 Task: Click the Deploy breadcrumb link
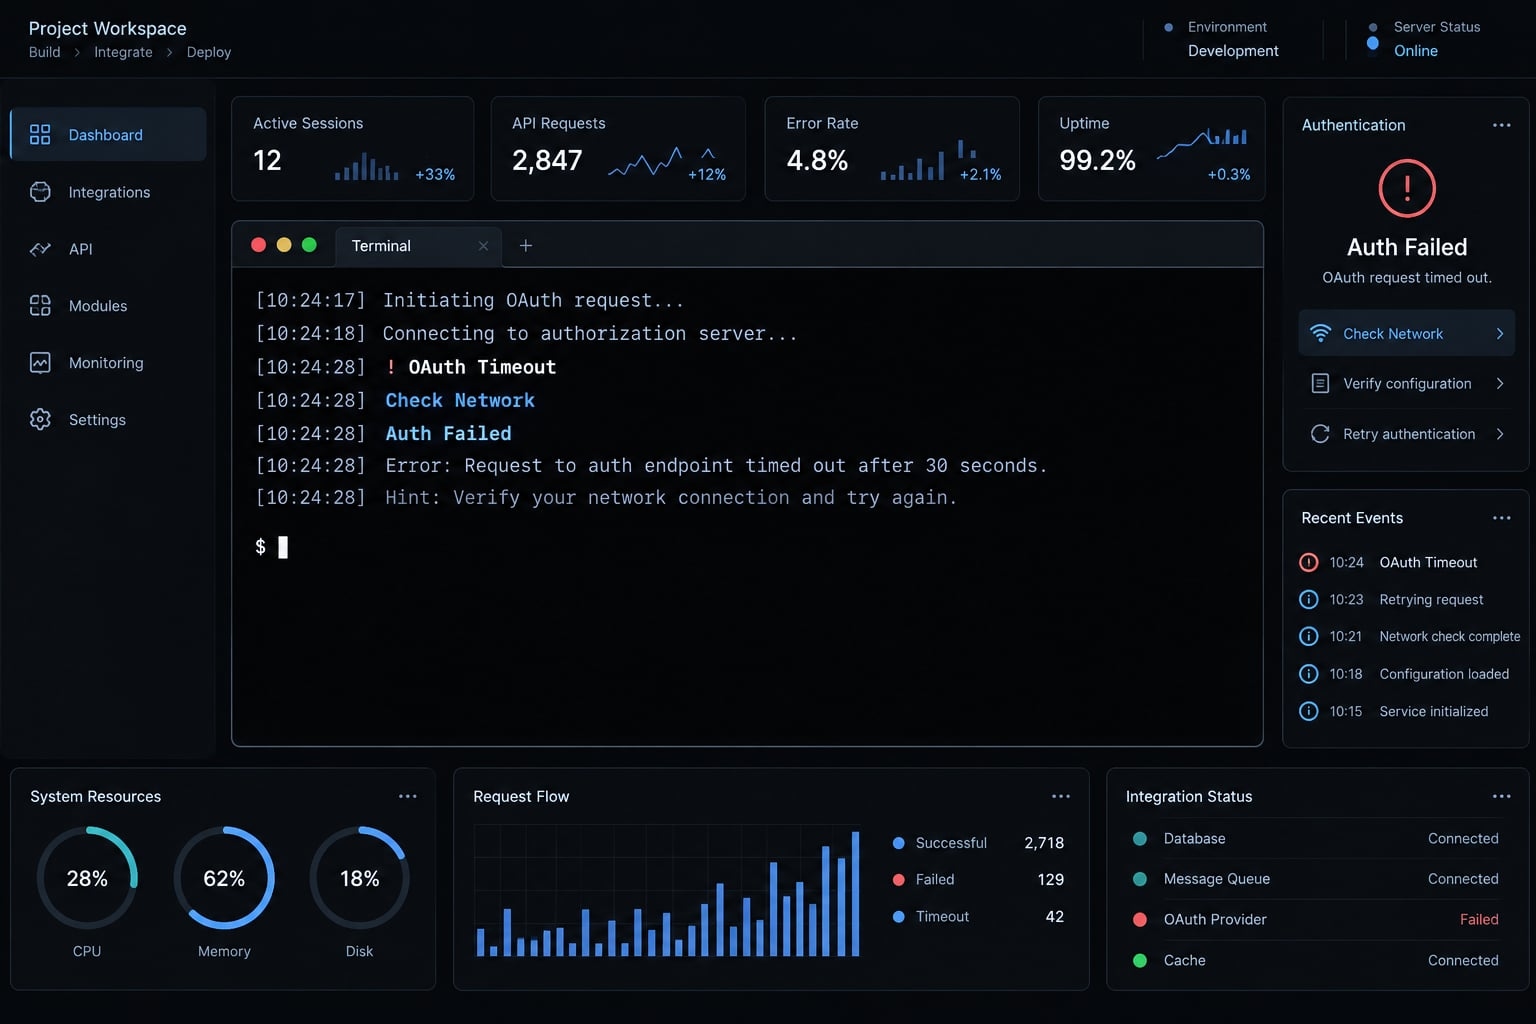tap(209, 52)
